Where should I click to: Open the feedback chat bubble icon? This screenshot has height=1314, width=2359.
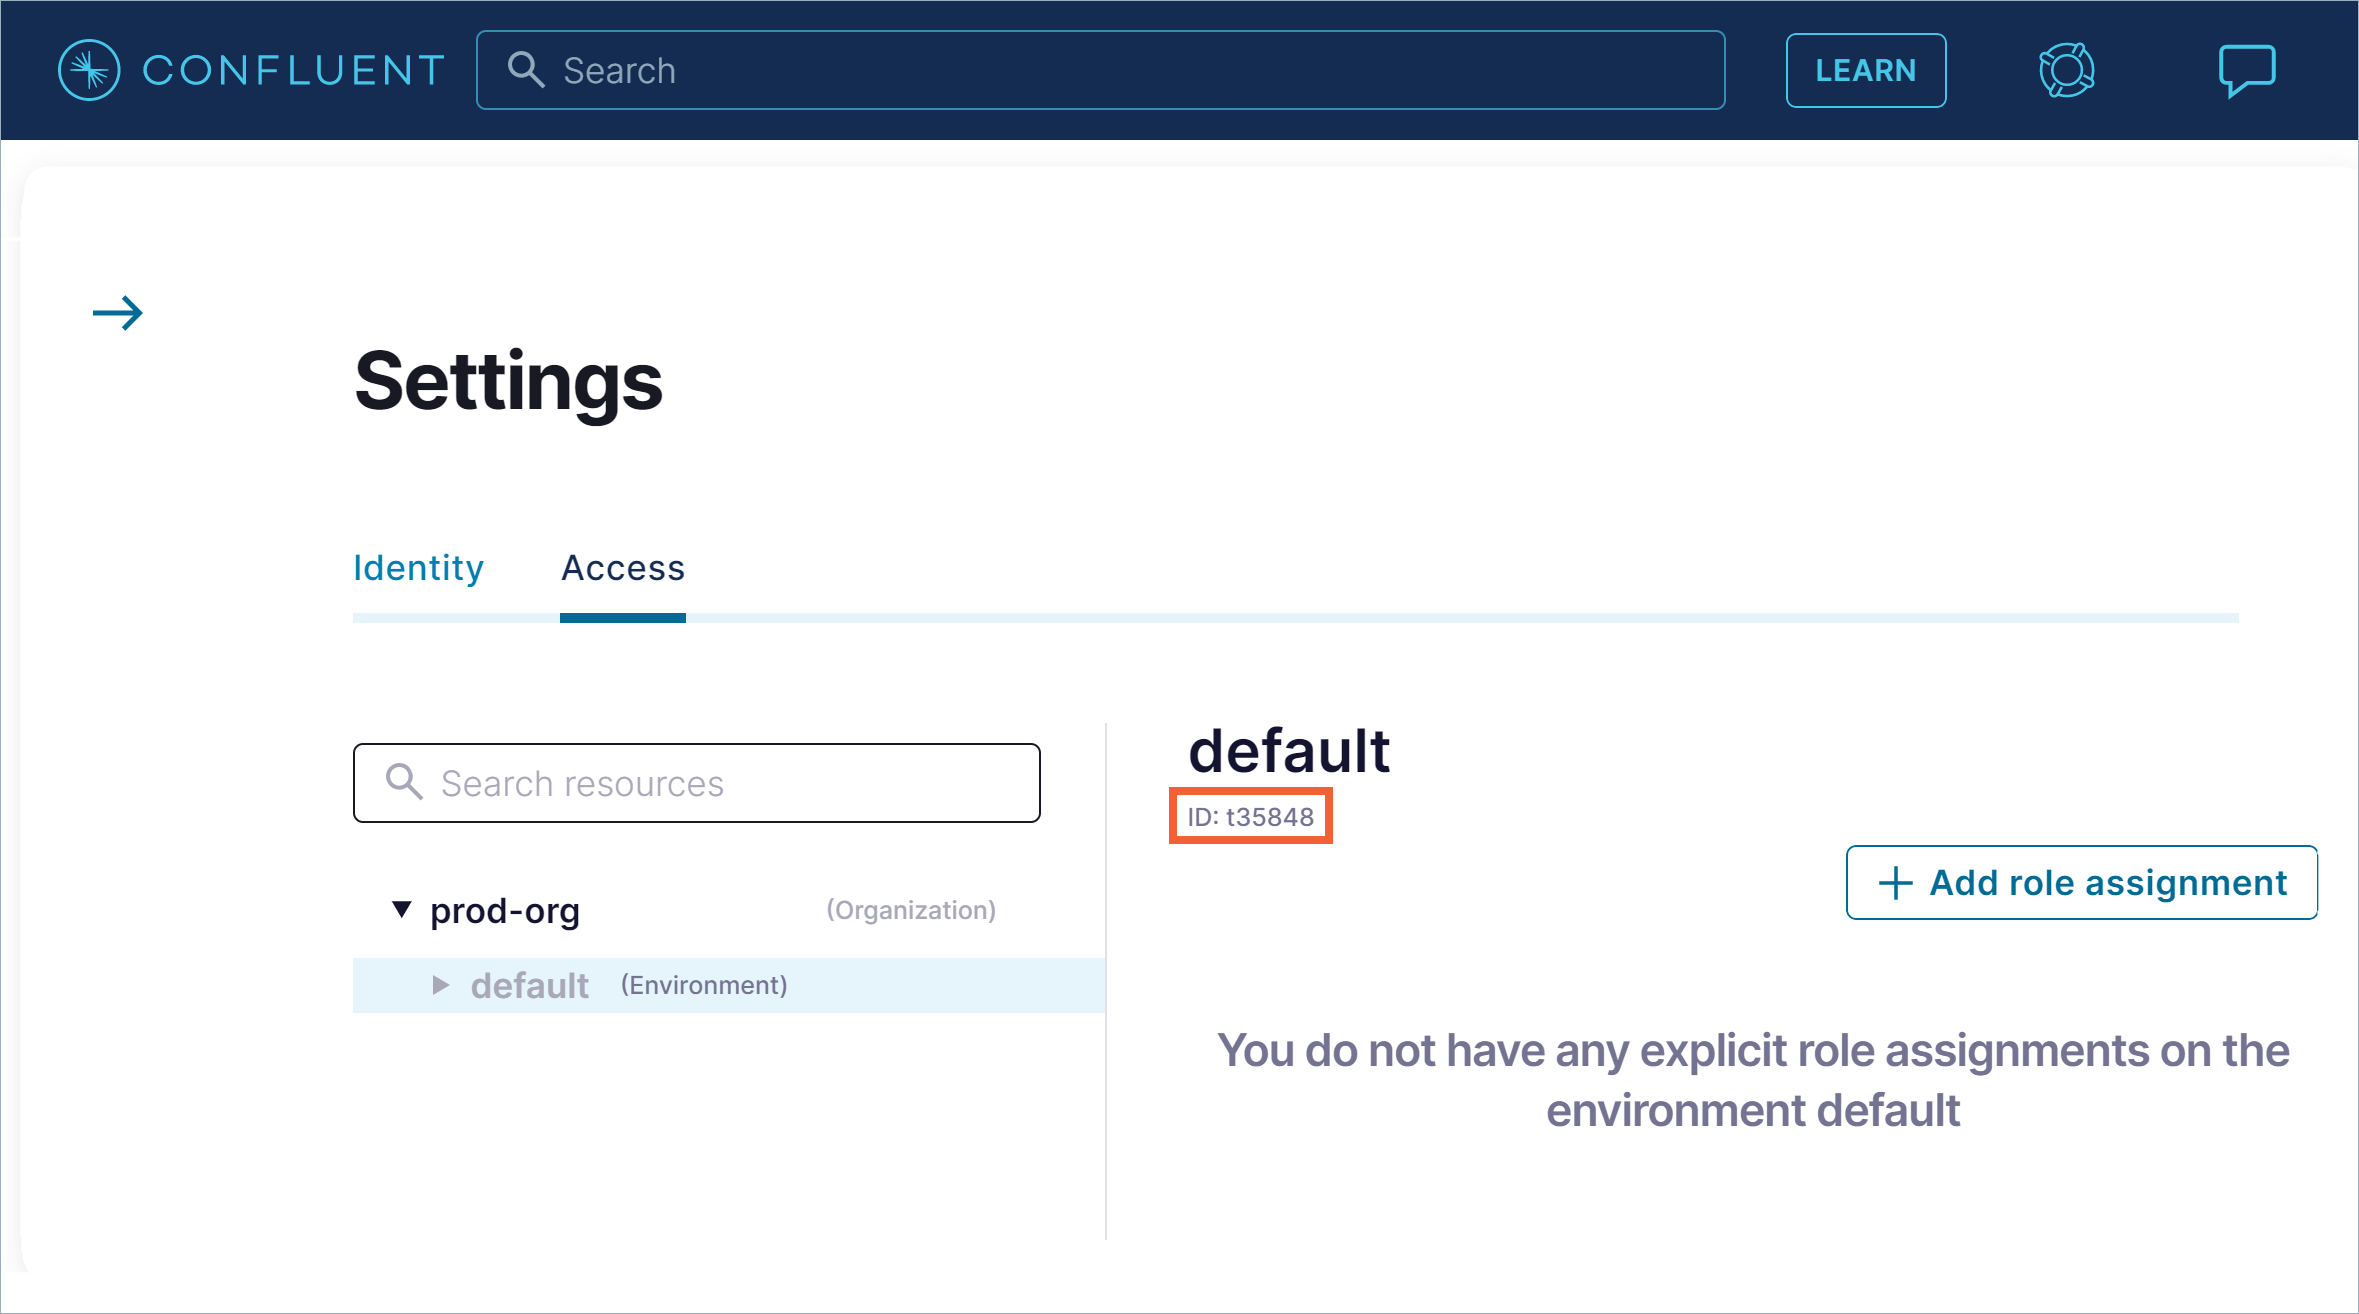pos(2247,69)
